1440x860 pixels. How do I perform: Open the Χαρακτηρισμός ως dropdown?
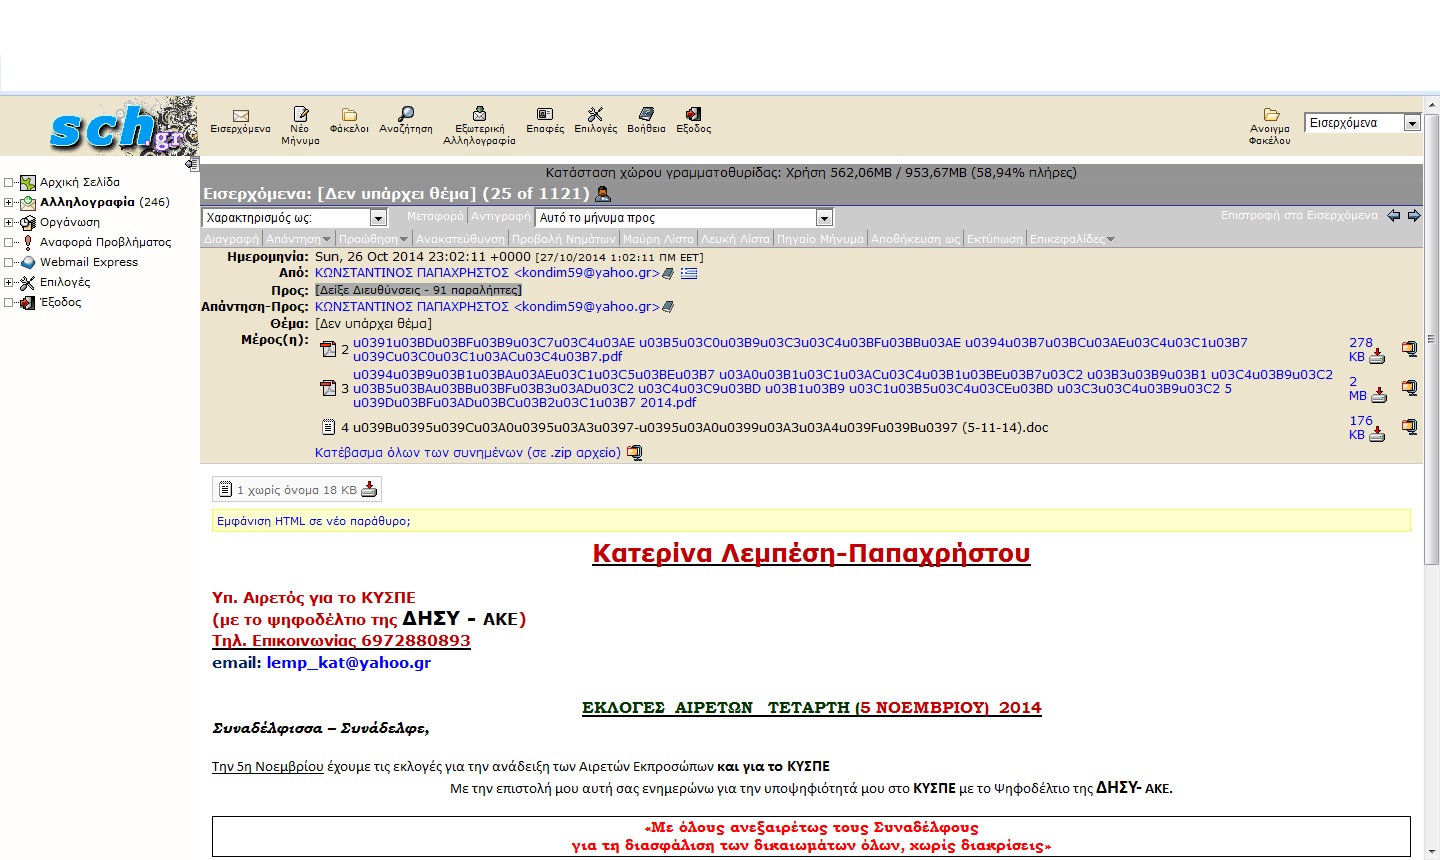coord(378,218)
